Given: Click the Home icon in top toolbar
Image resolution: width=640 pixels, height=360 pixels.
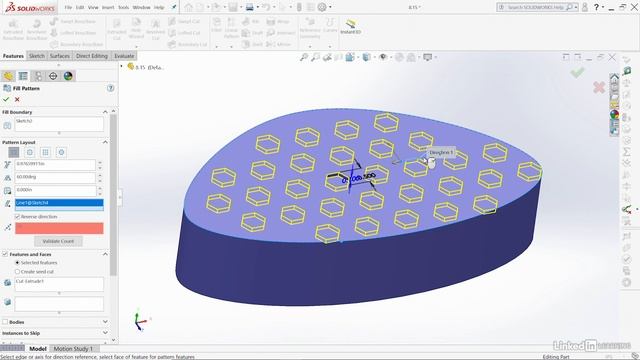Looking at the screenshot, I should click(x=189, y=7).
